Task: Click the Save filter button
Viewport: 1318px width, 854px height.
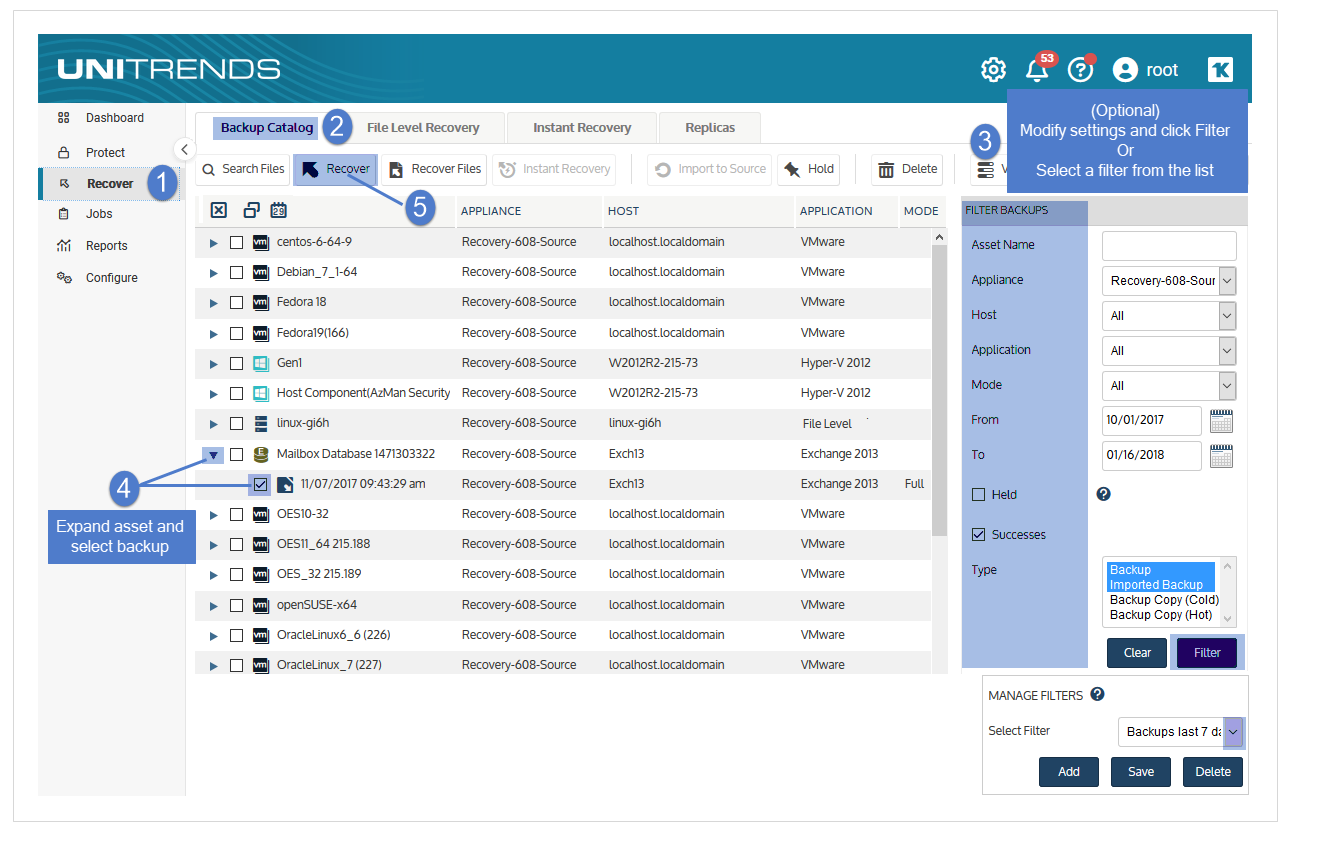Action: 1141,772
